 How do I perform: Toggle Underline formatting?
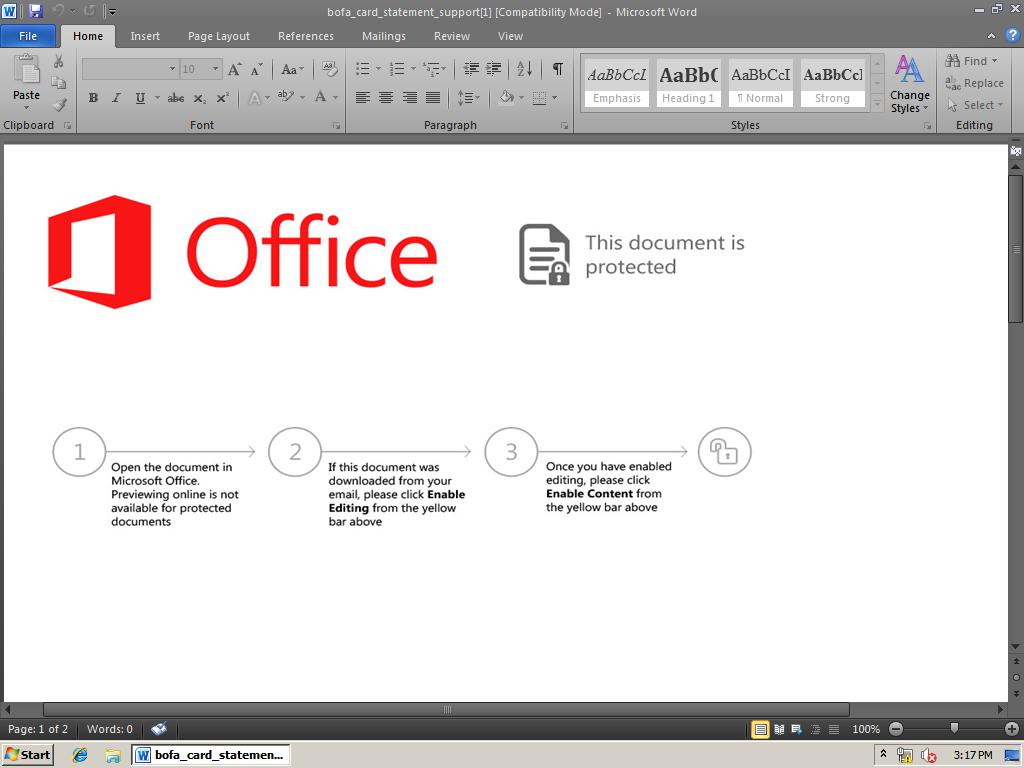[140, 98]
